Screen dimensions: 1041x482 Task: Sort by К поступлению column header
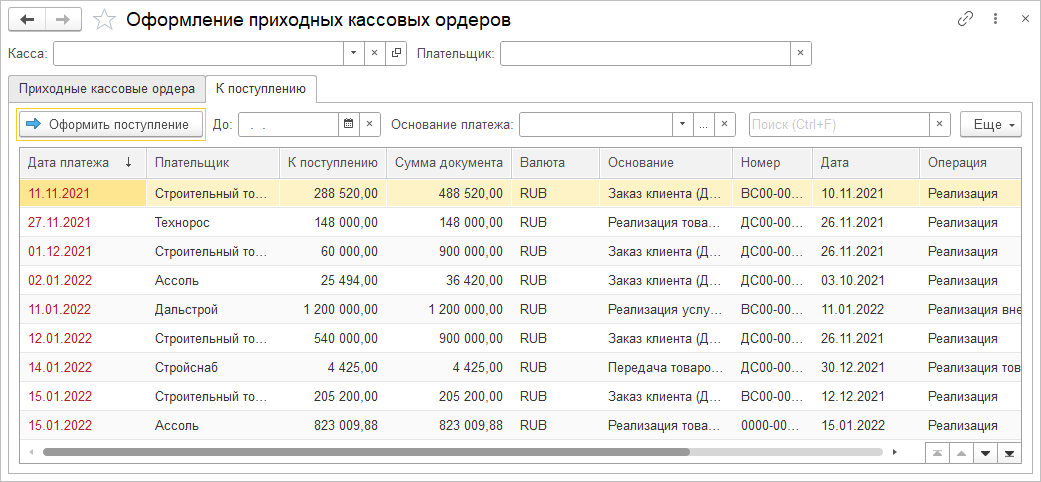tap(333, 163)
